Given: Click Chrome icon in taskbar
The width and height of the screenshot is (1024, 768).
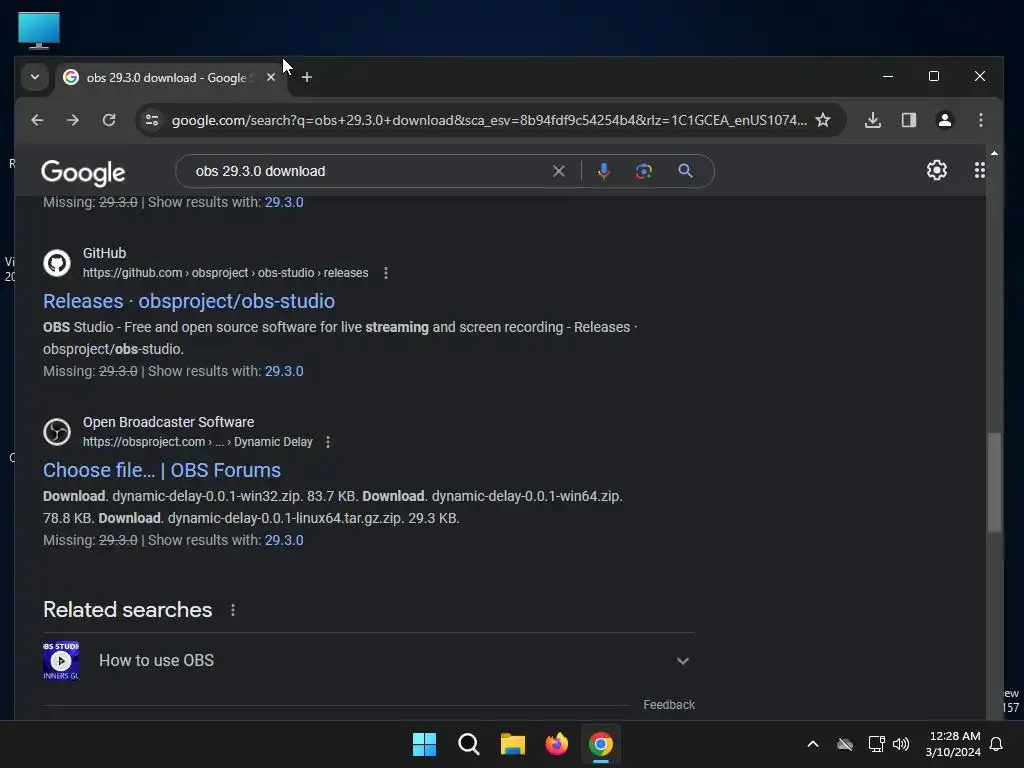Looking at the screenshot, I should pos(601,744).
